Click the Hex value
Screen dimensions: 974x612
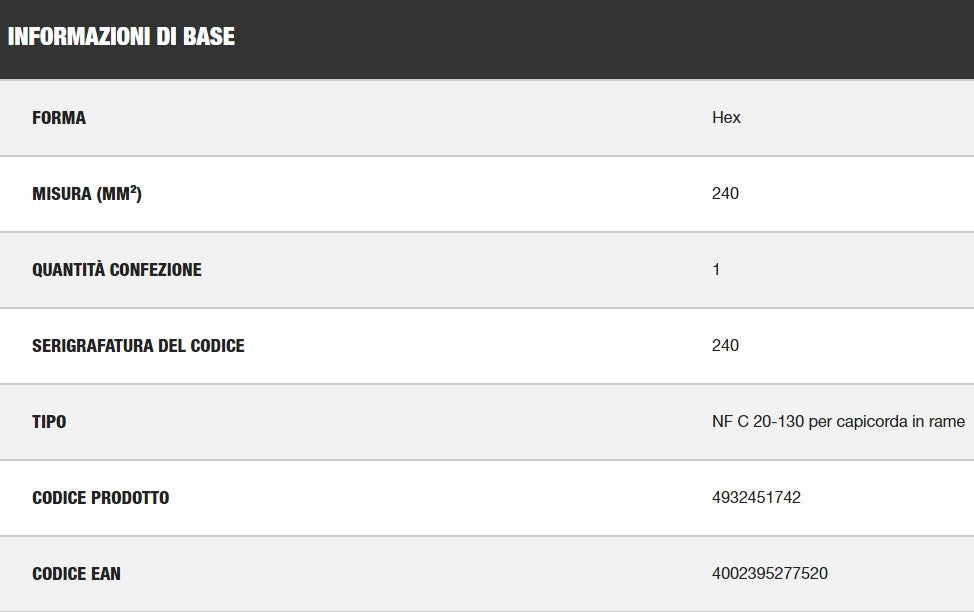726,117
